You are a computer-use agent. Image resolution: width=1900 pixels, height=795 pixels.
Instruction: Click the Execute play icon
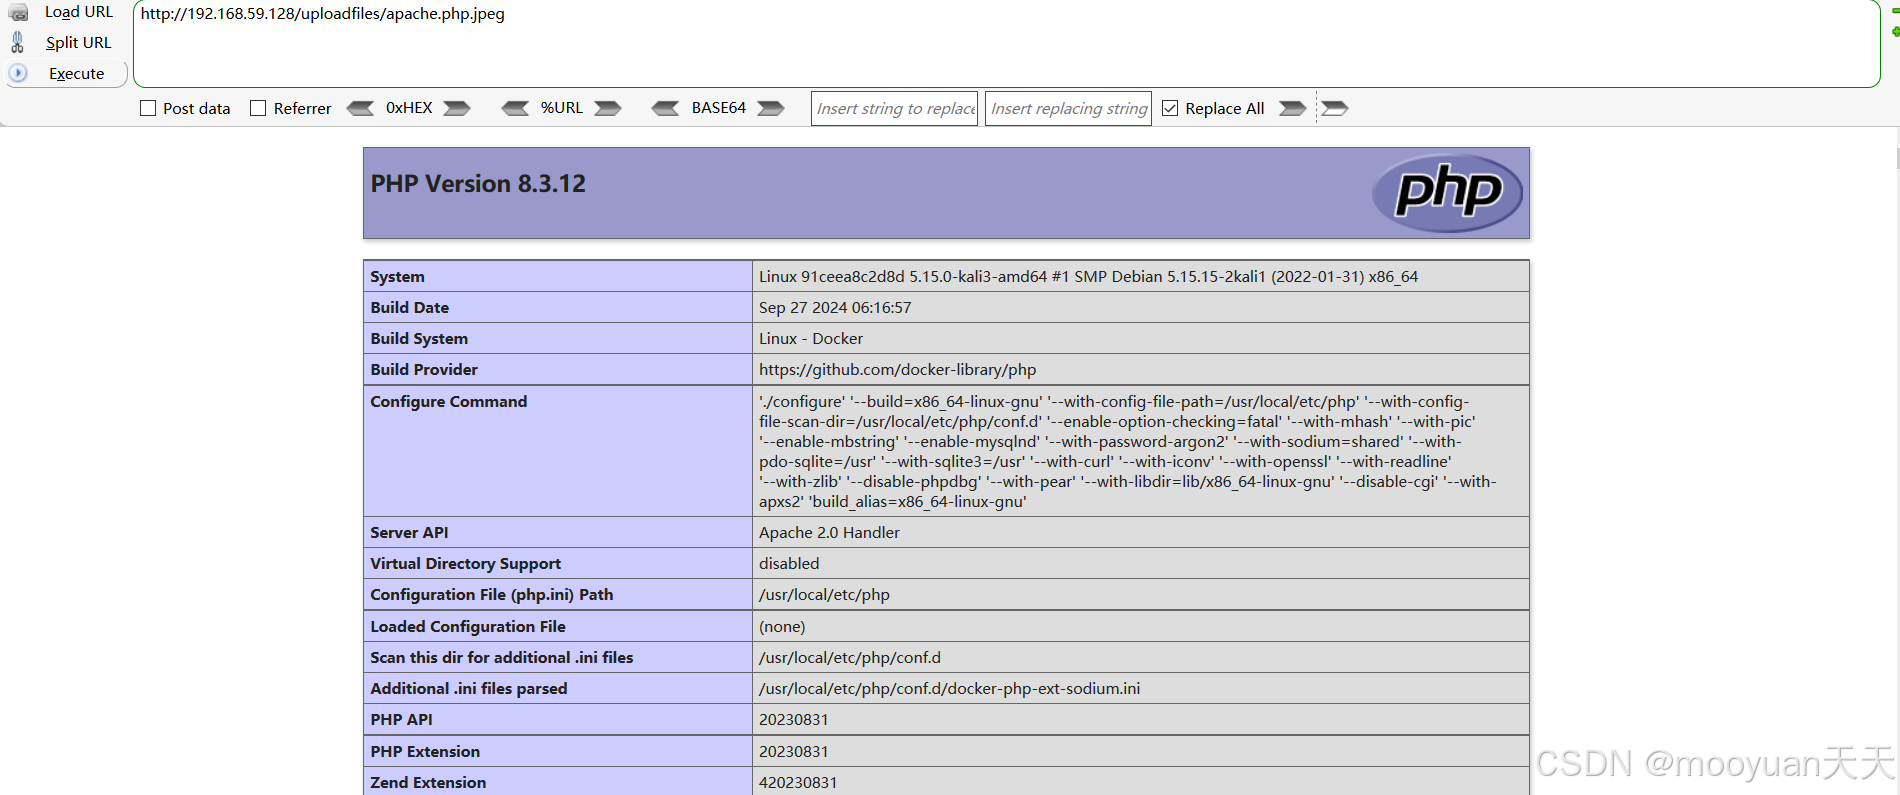tap(18, 73)
